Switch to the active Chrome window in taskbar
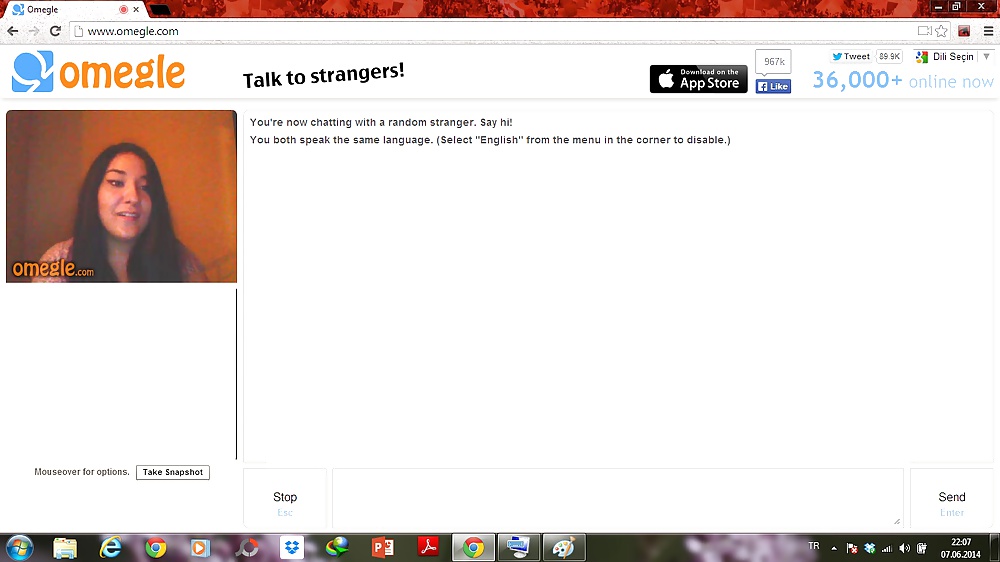The width and height of the screenshot is (1000, 562). pyautogui.click(x=473, y=548)
